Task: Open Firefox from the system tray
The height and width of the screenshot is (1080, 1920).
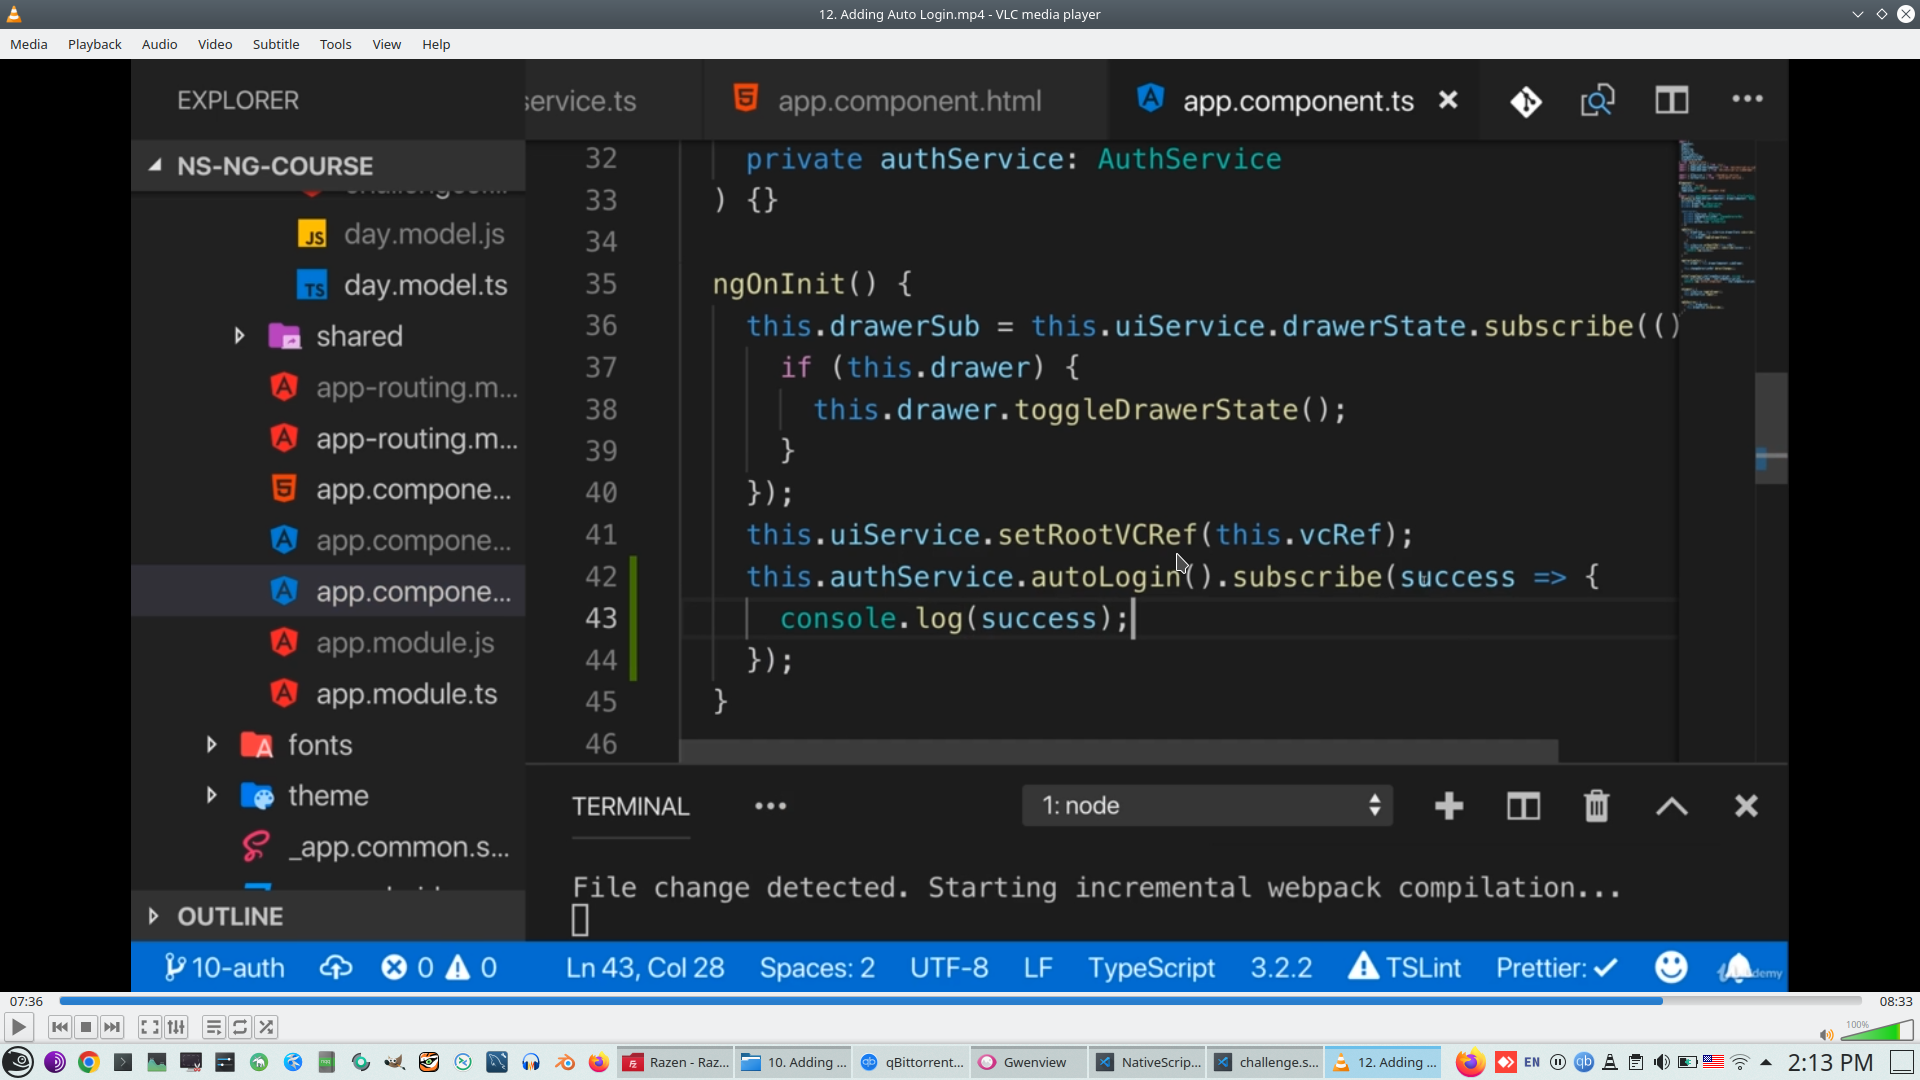Action: 1469,1062
